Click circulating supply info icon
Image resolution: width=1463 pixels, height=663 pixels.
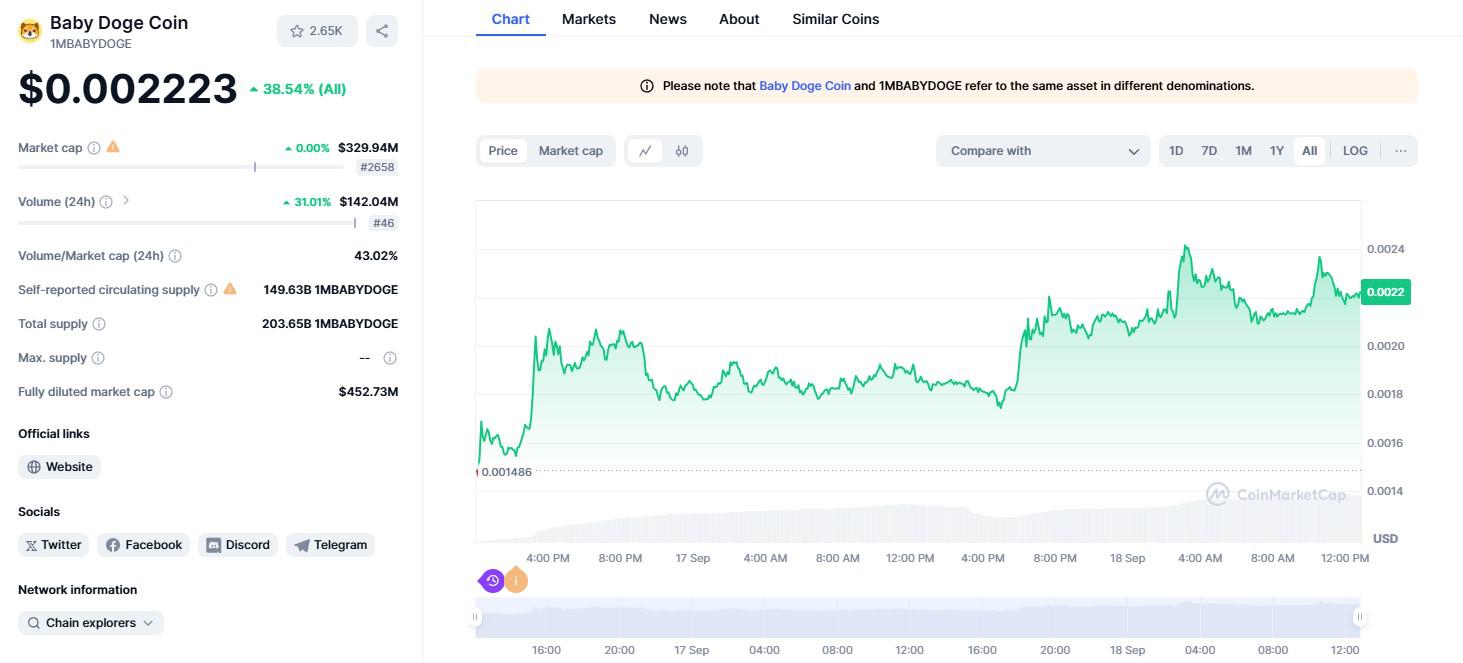pos(211,290)
